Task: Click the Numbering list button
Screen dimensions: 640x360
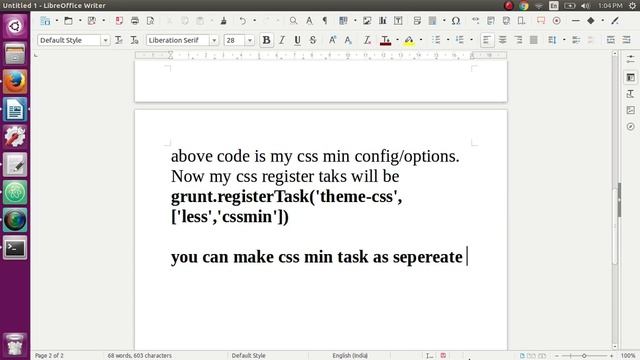Action: pyautogui.click(x=460, y=40)
